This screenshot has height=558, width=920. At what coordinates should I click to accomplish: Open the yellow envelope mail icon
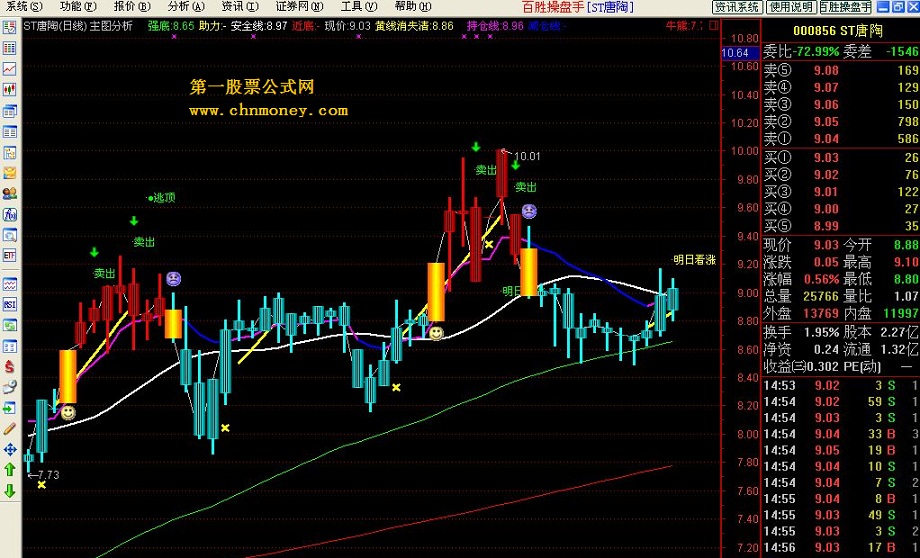point(9,173)
